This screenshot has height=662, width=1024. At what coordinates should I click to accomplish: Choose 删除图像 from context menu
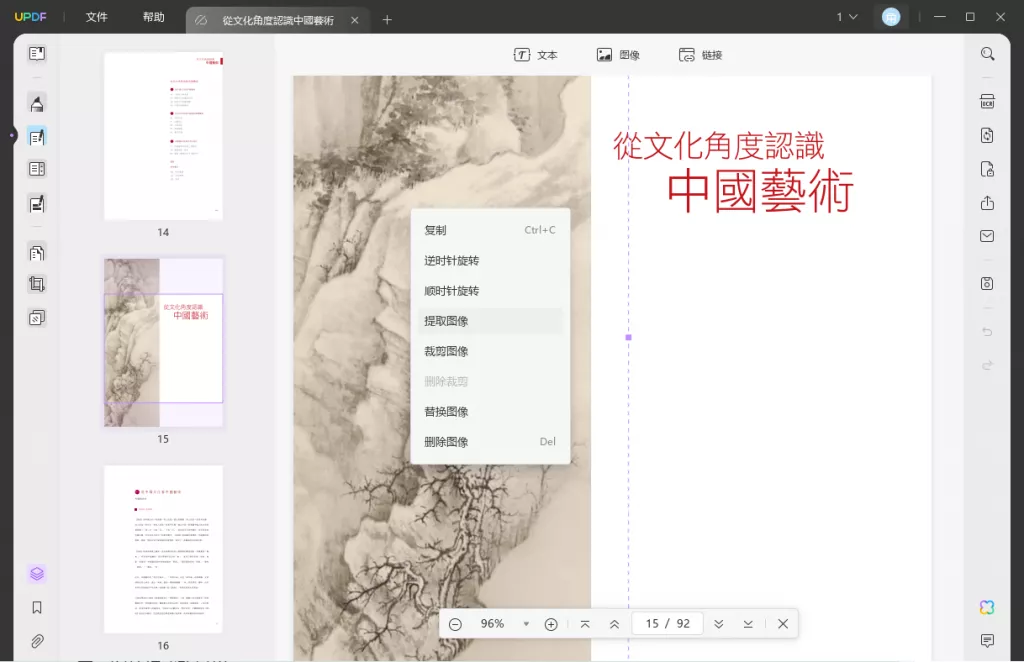pyautogui.click(x=490, y=442)
